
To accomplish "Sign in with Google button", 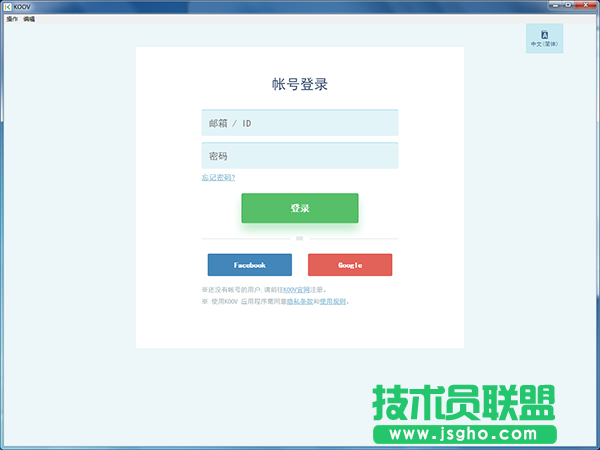I will (x=350, y=265).
